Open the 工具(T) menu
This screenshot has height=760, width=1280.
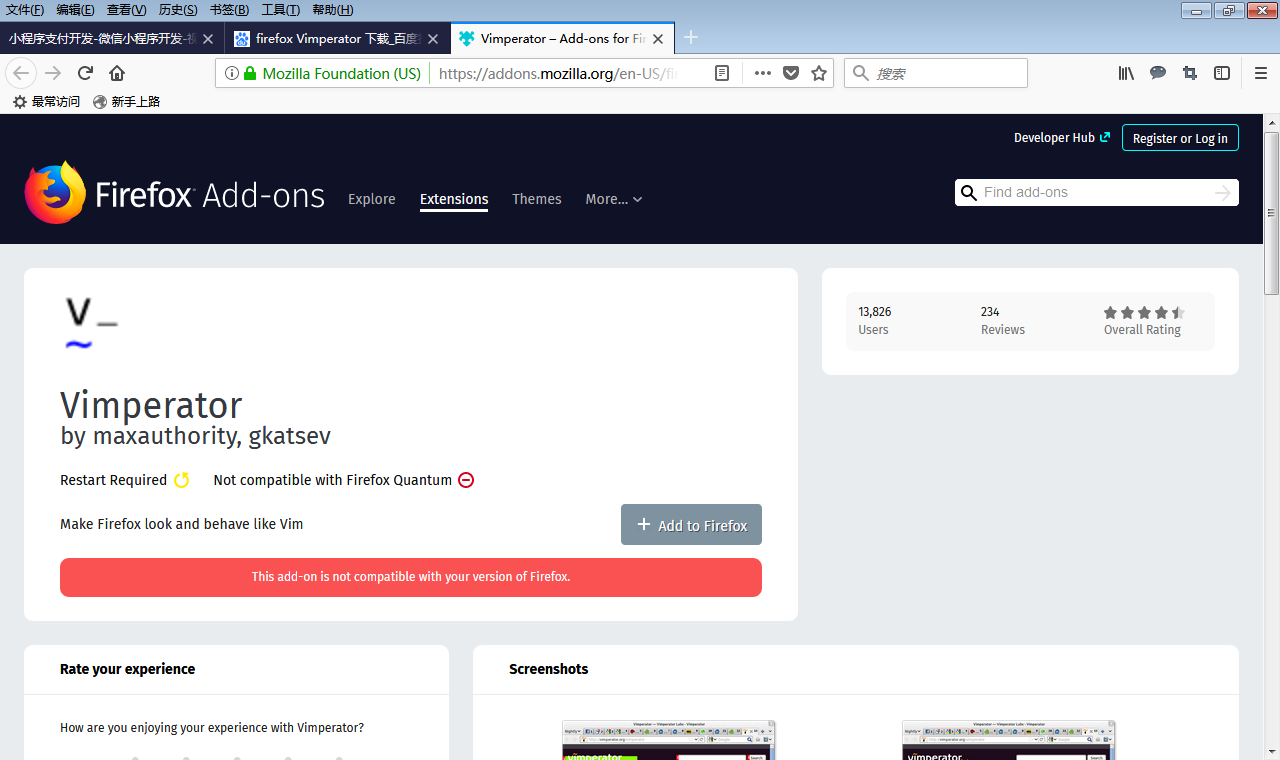coord(281,10)
